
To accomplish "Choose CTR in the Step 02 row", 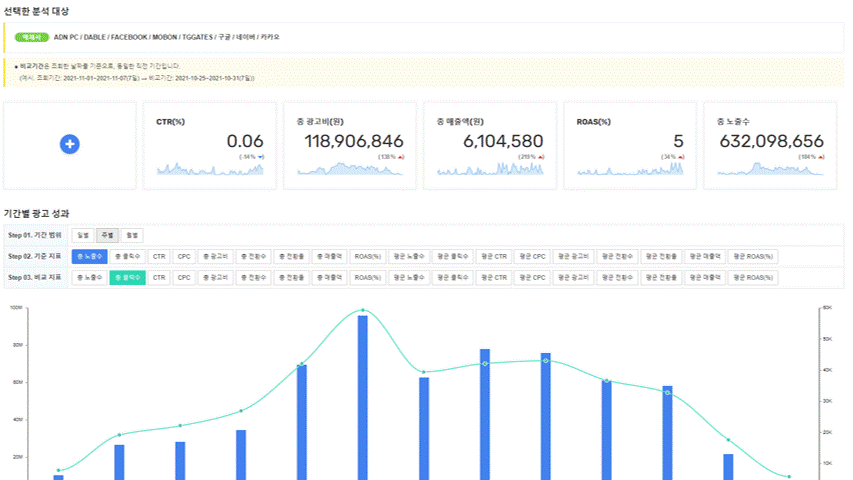I will point(159,256).
